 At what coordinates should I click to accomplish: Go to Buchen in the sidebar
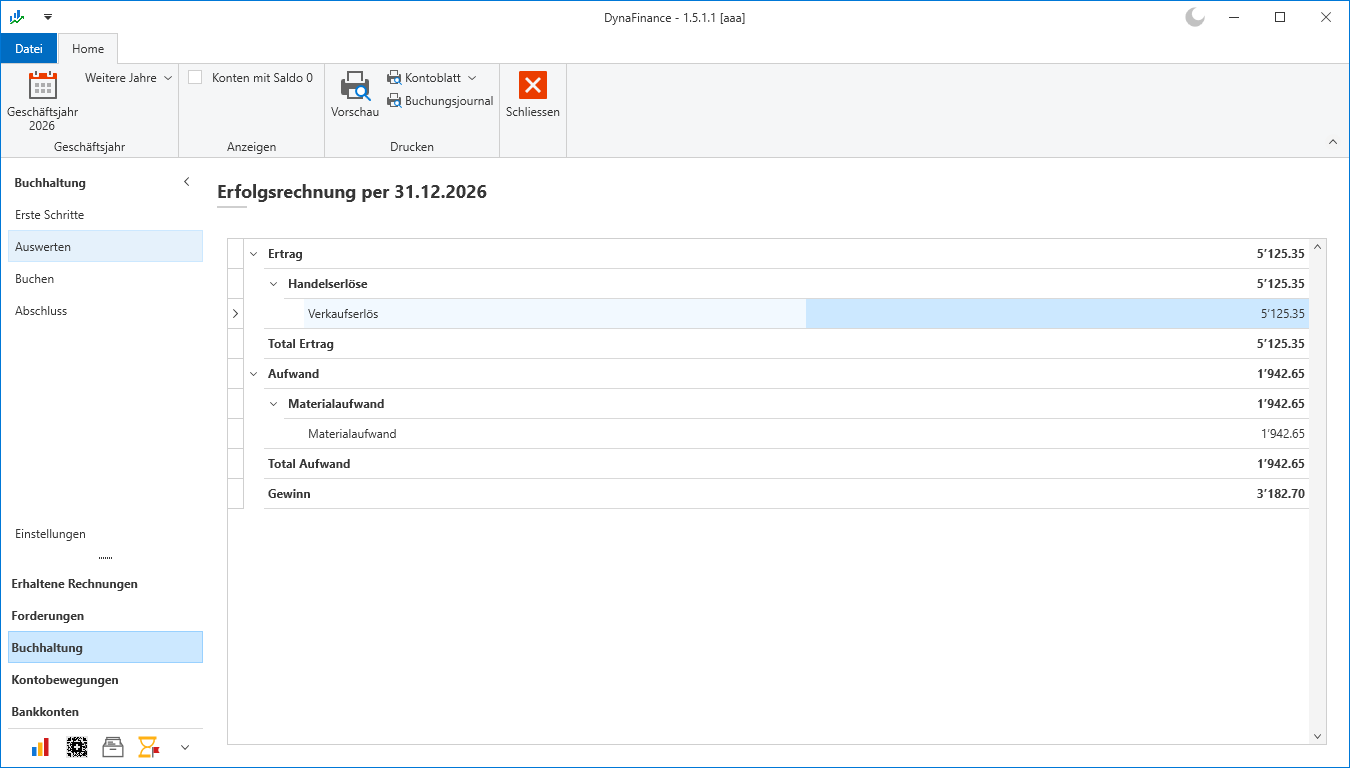click(105, 279)
